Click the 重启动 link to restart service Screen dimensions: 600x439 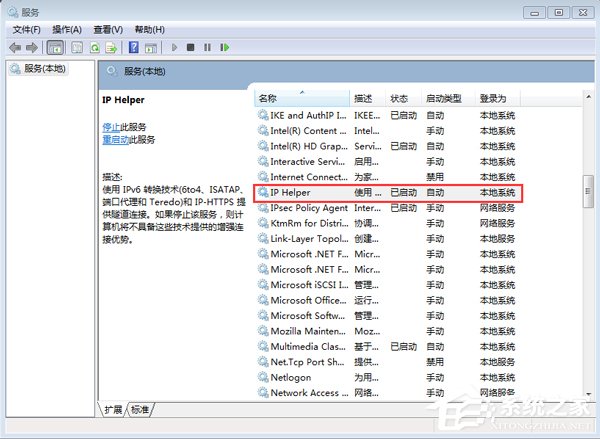tap(116, 140)
